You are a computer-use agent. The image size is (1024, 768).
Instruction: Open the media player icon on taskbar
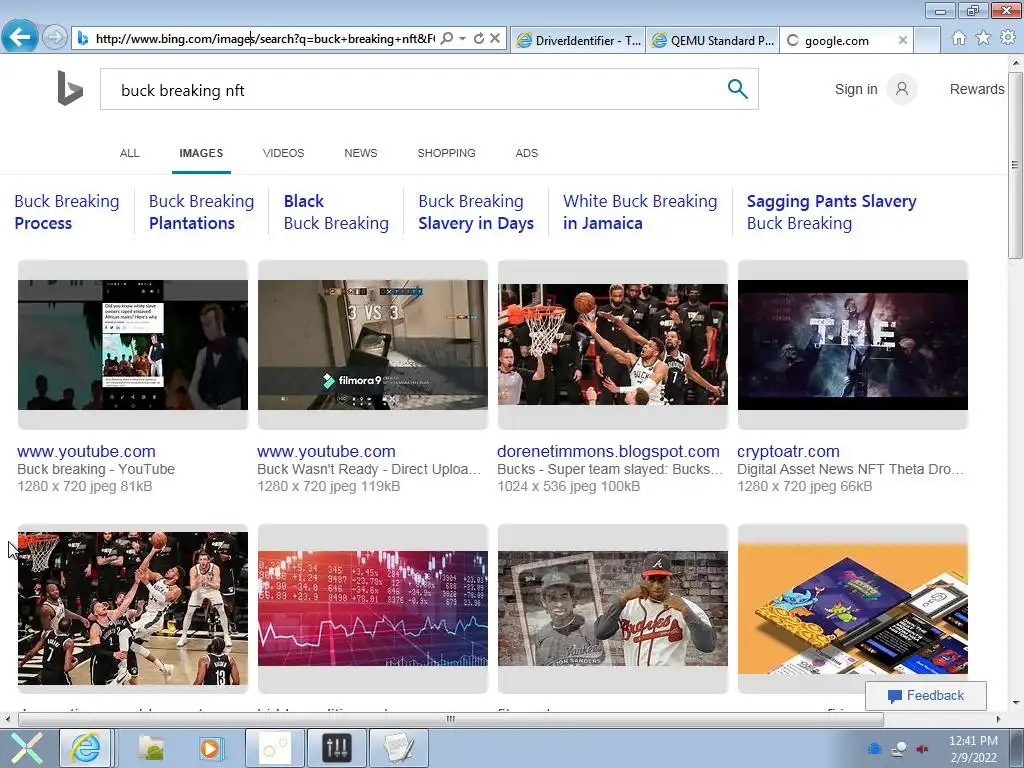[210, 748]
